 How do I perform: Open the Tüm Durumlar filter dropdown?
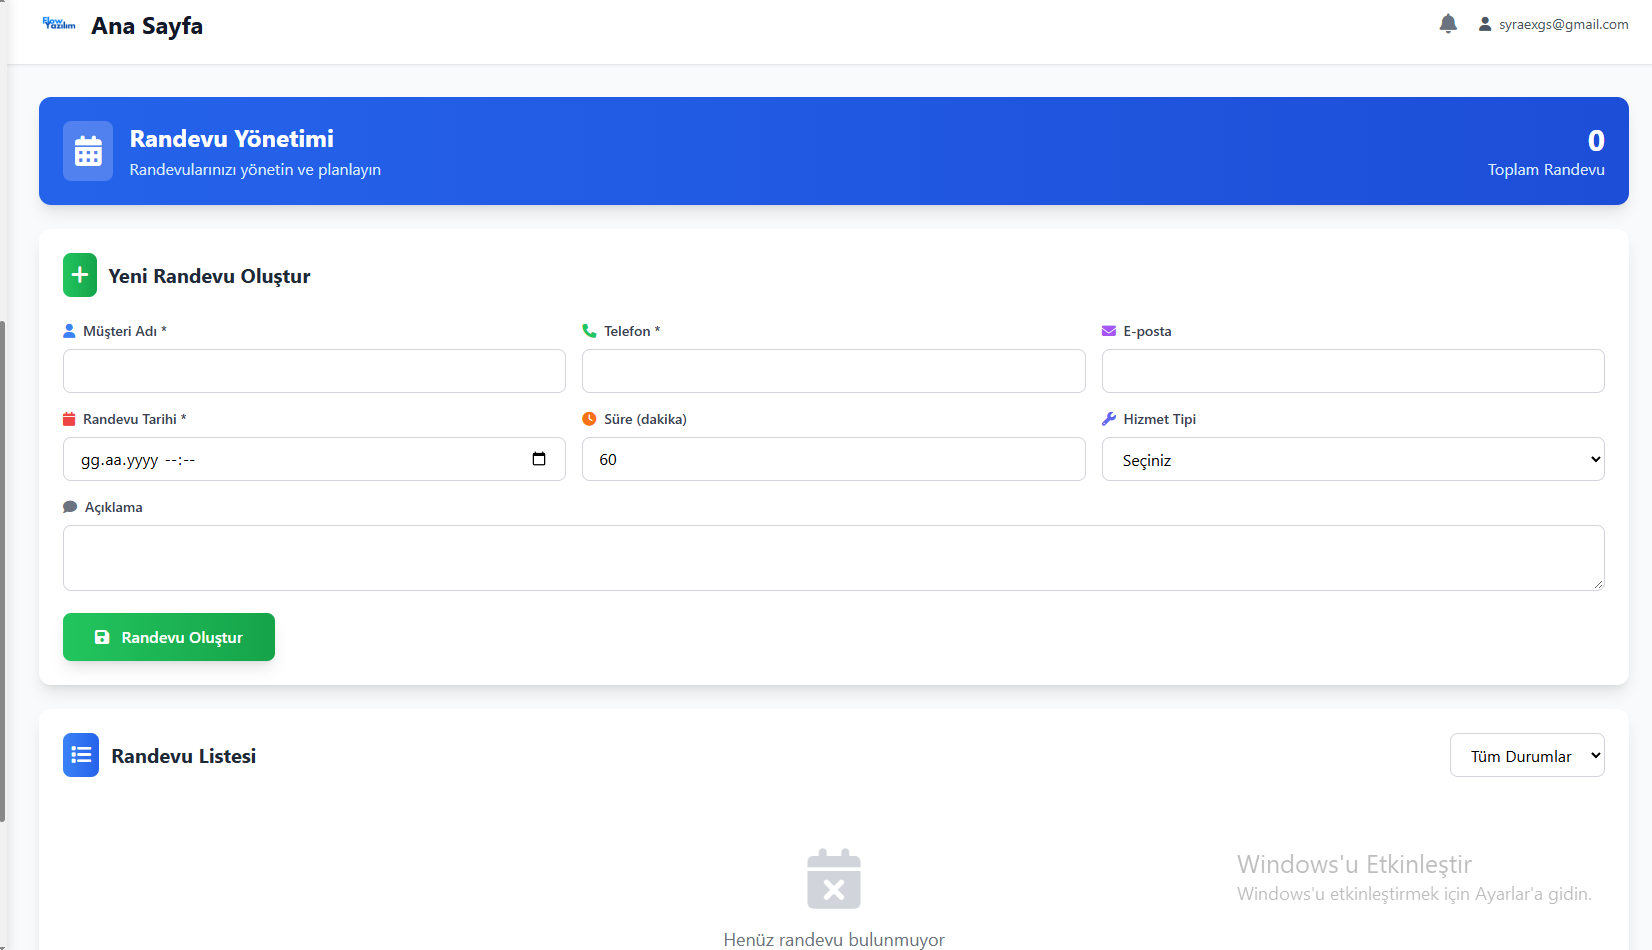(x=1527, y=755)
